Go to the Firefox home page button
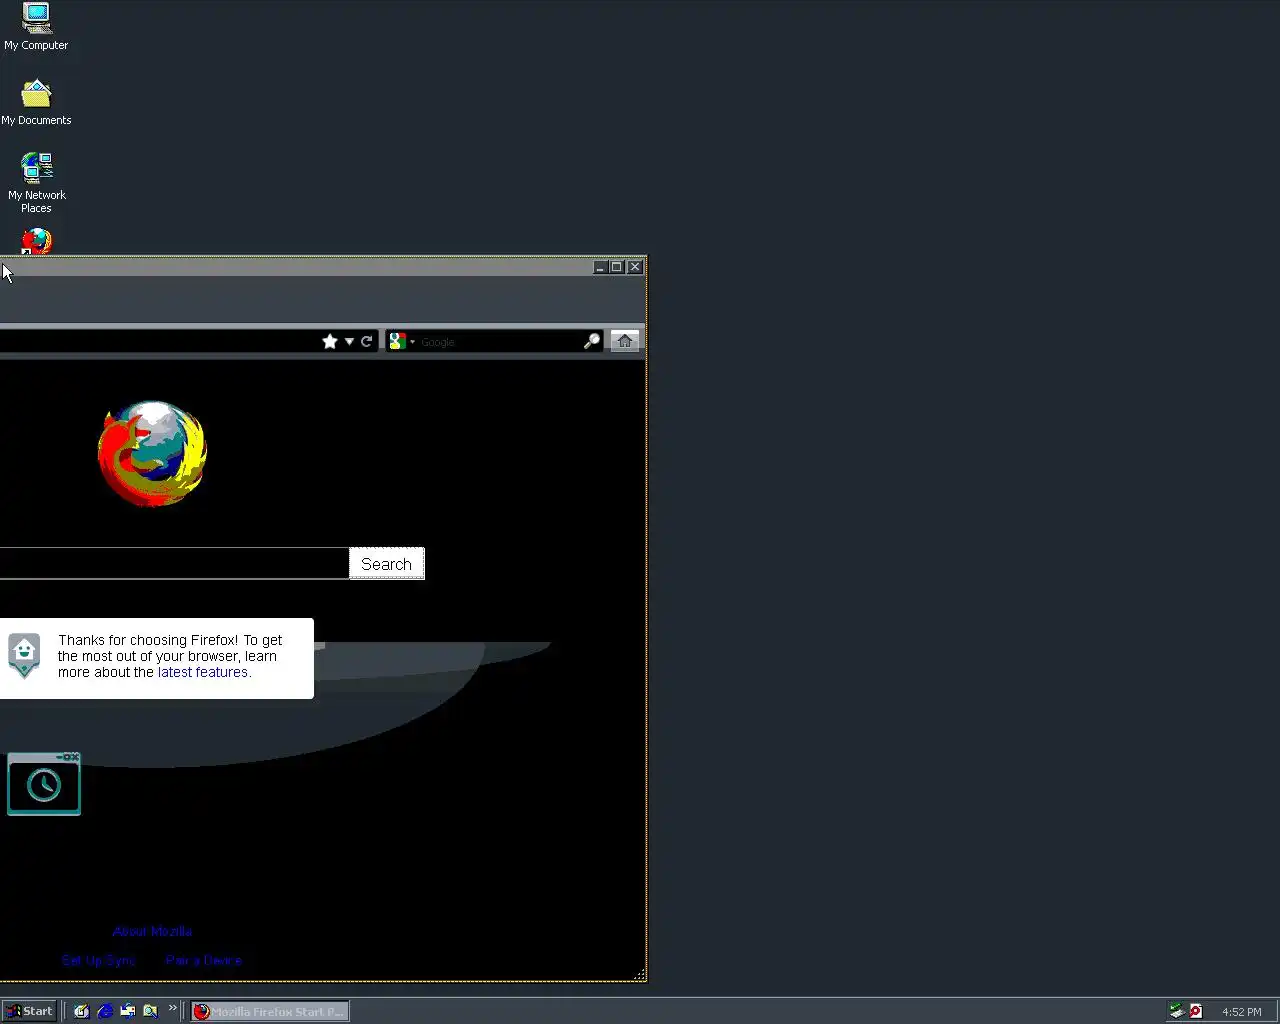Viewport: 1280px width, 1024px height. pyautogui.click(x=625, y=341)
